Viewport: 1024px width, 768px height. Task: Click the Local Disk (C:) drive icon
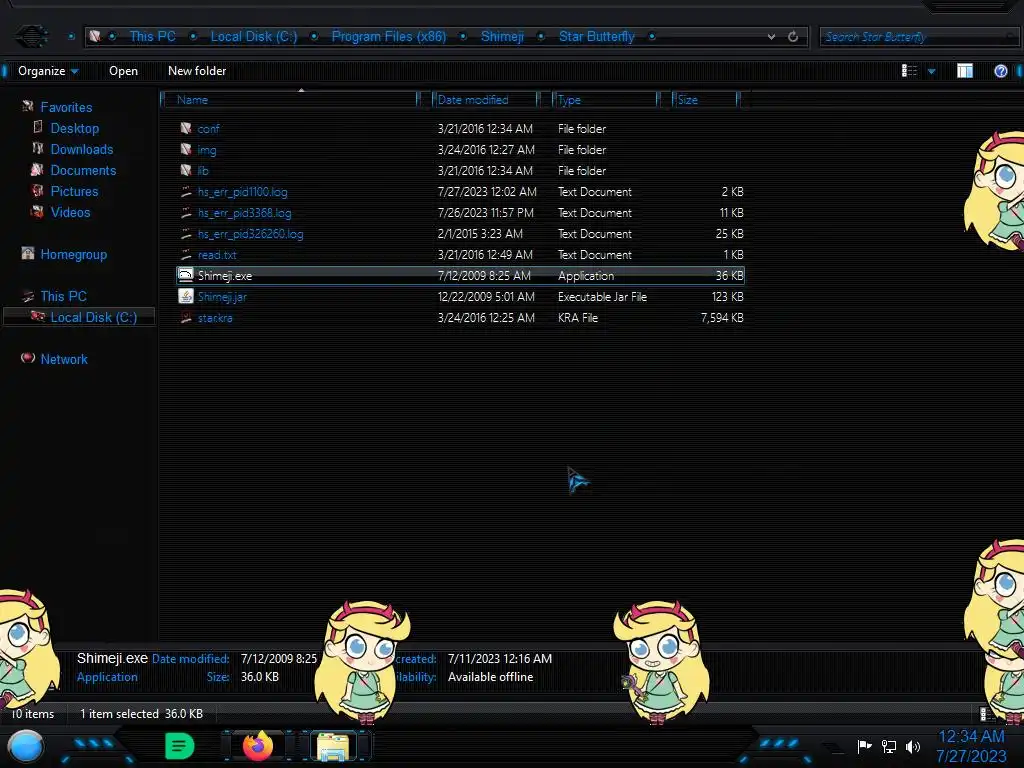[38, 317]
